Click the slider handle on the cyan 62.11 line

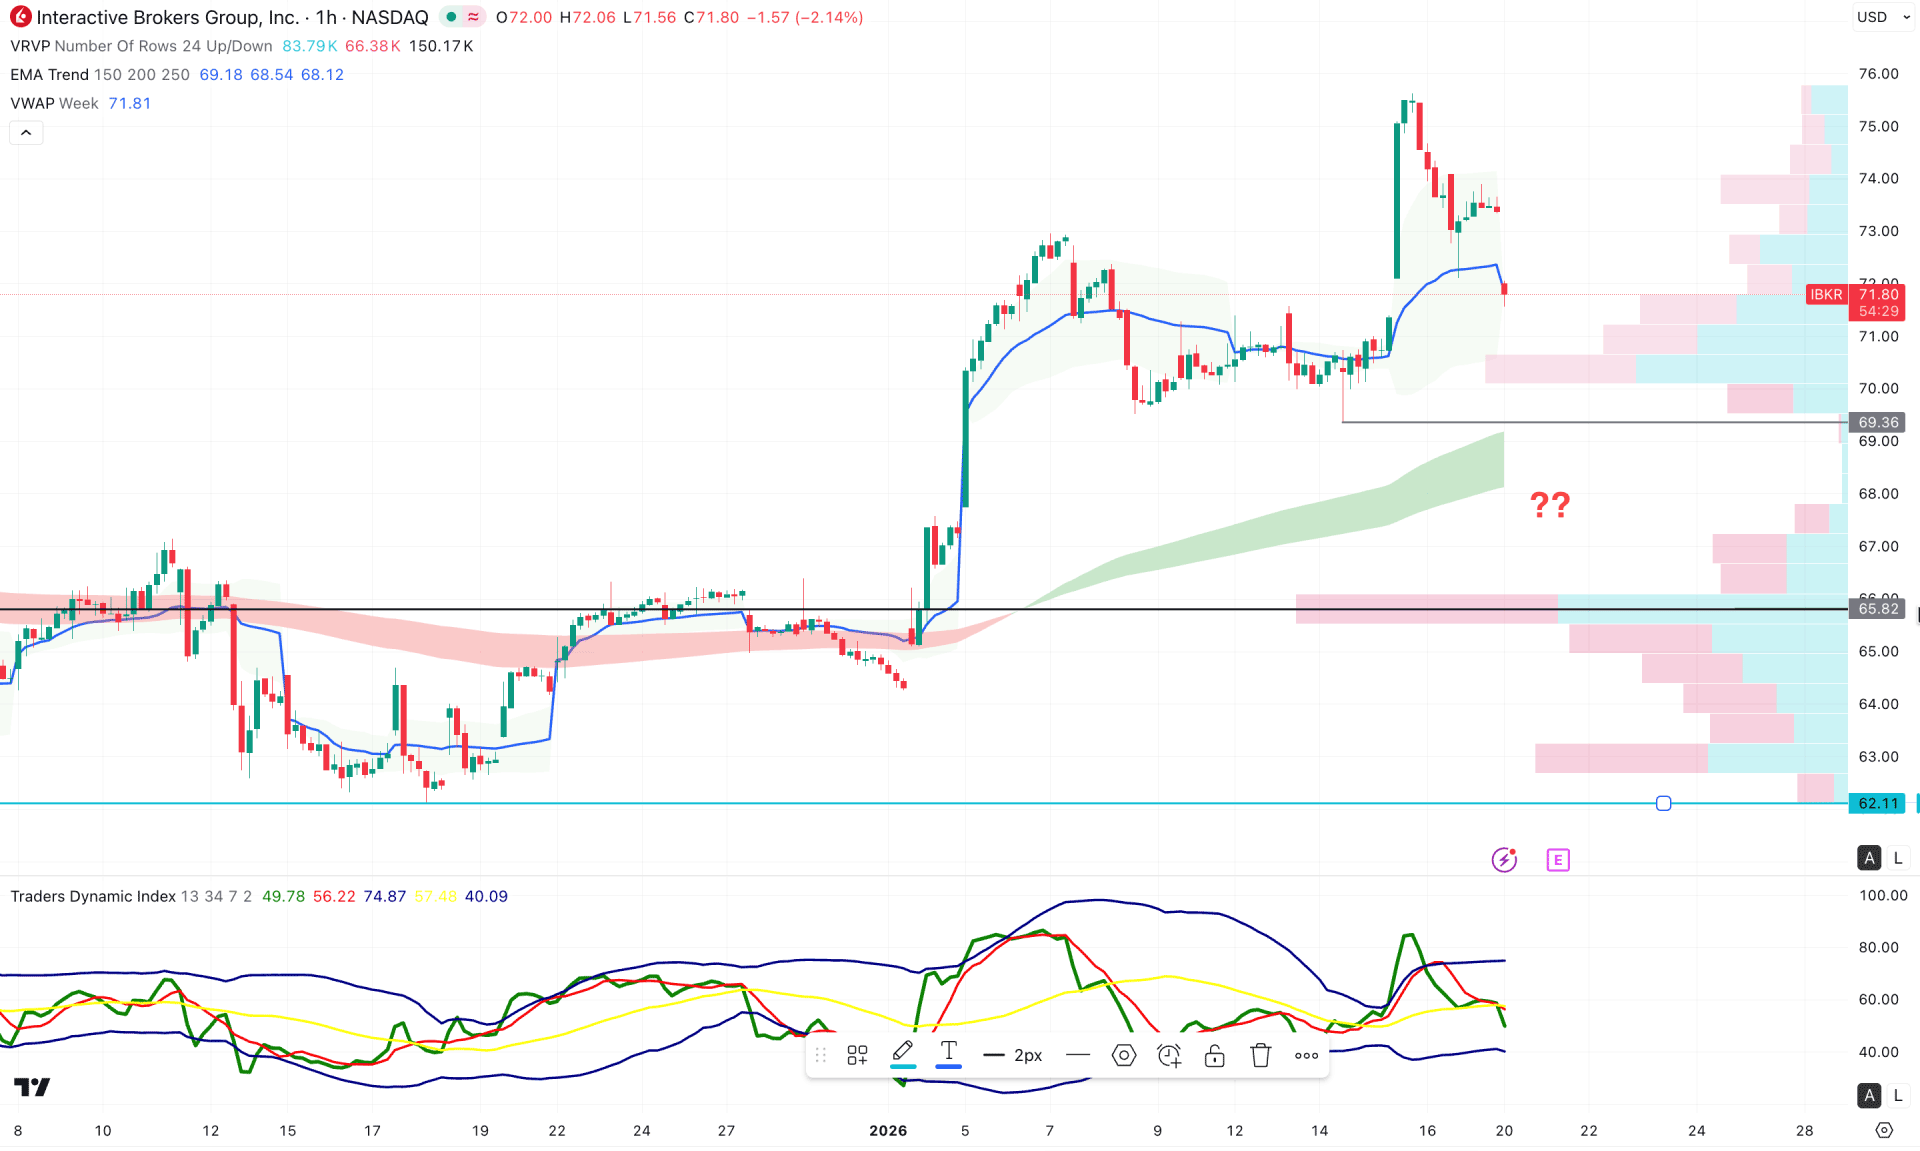[x=1663, y=803]
